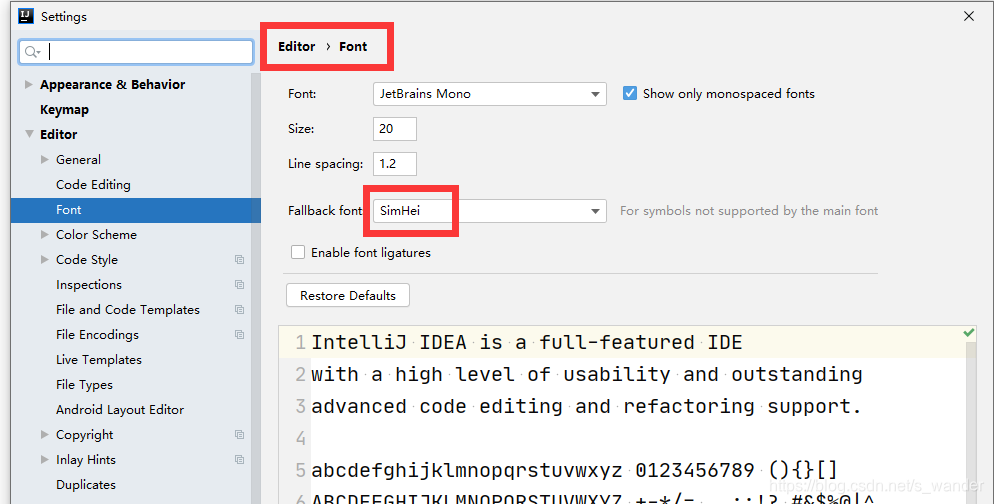The height and width of the screenshot is (504, 994).
Task: Click the search magnifier icon in settings search
Action: (x=32, y=52)
